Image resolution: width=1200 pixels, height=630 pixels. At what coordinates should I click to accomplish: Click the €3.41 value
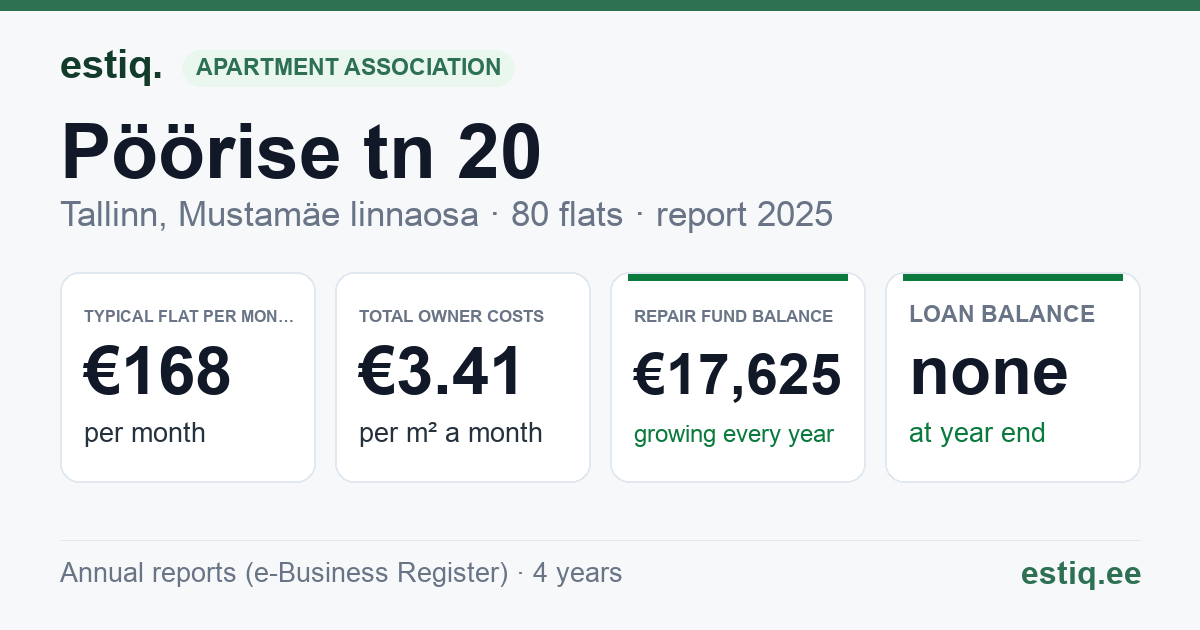[x=440, y=371]
